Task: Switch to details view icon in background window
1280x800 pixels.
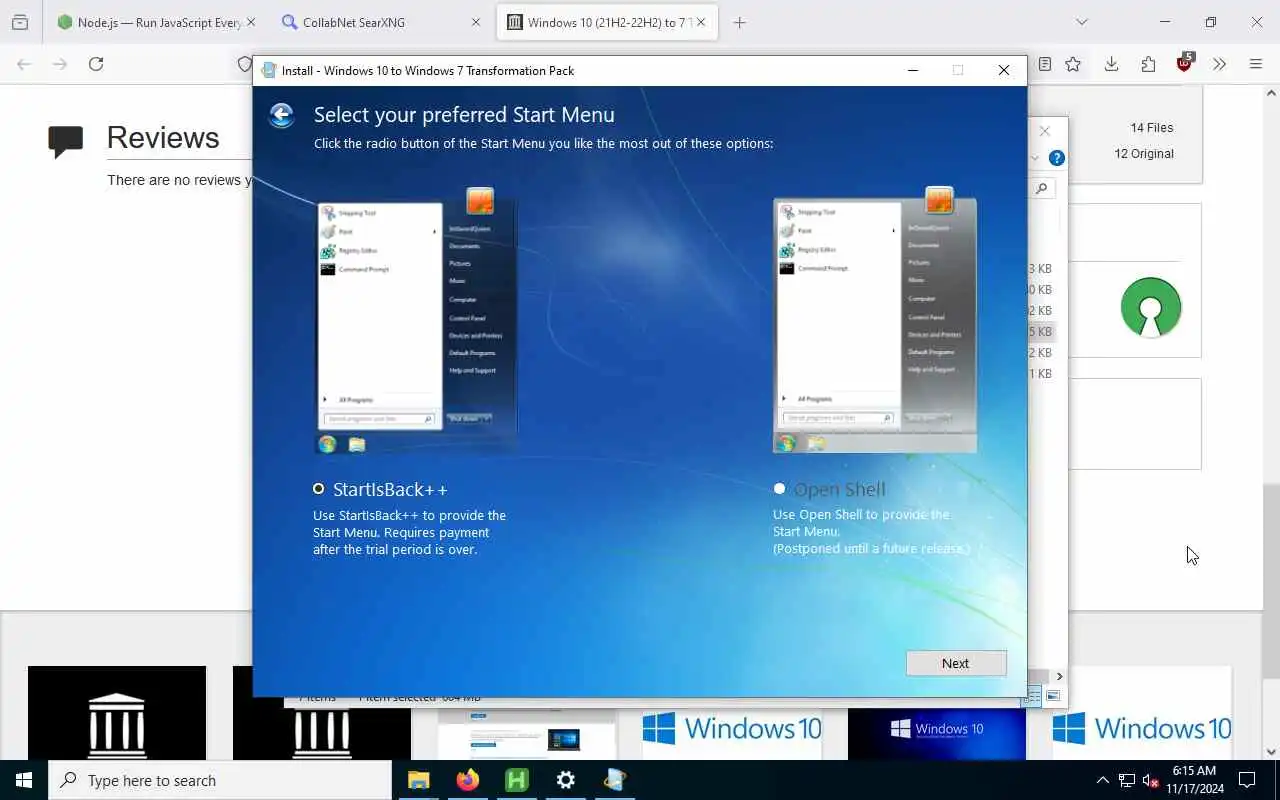Action: click(x=1035, y=696)
